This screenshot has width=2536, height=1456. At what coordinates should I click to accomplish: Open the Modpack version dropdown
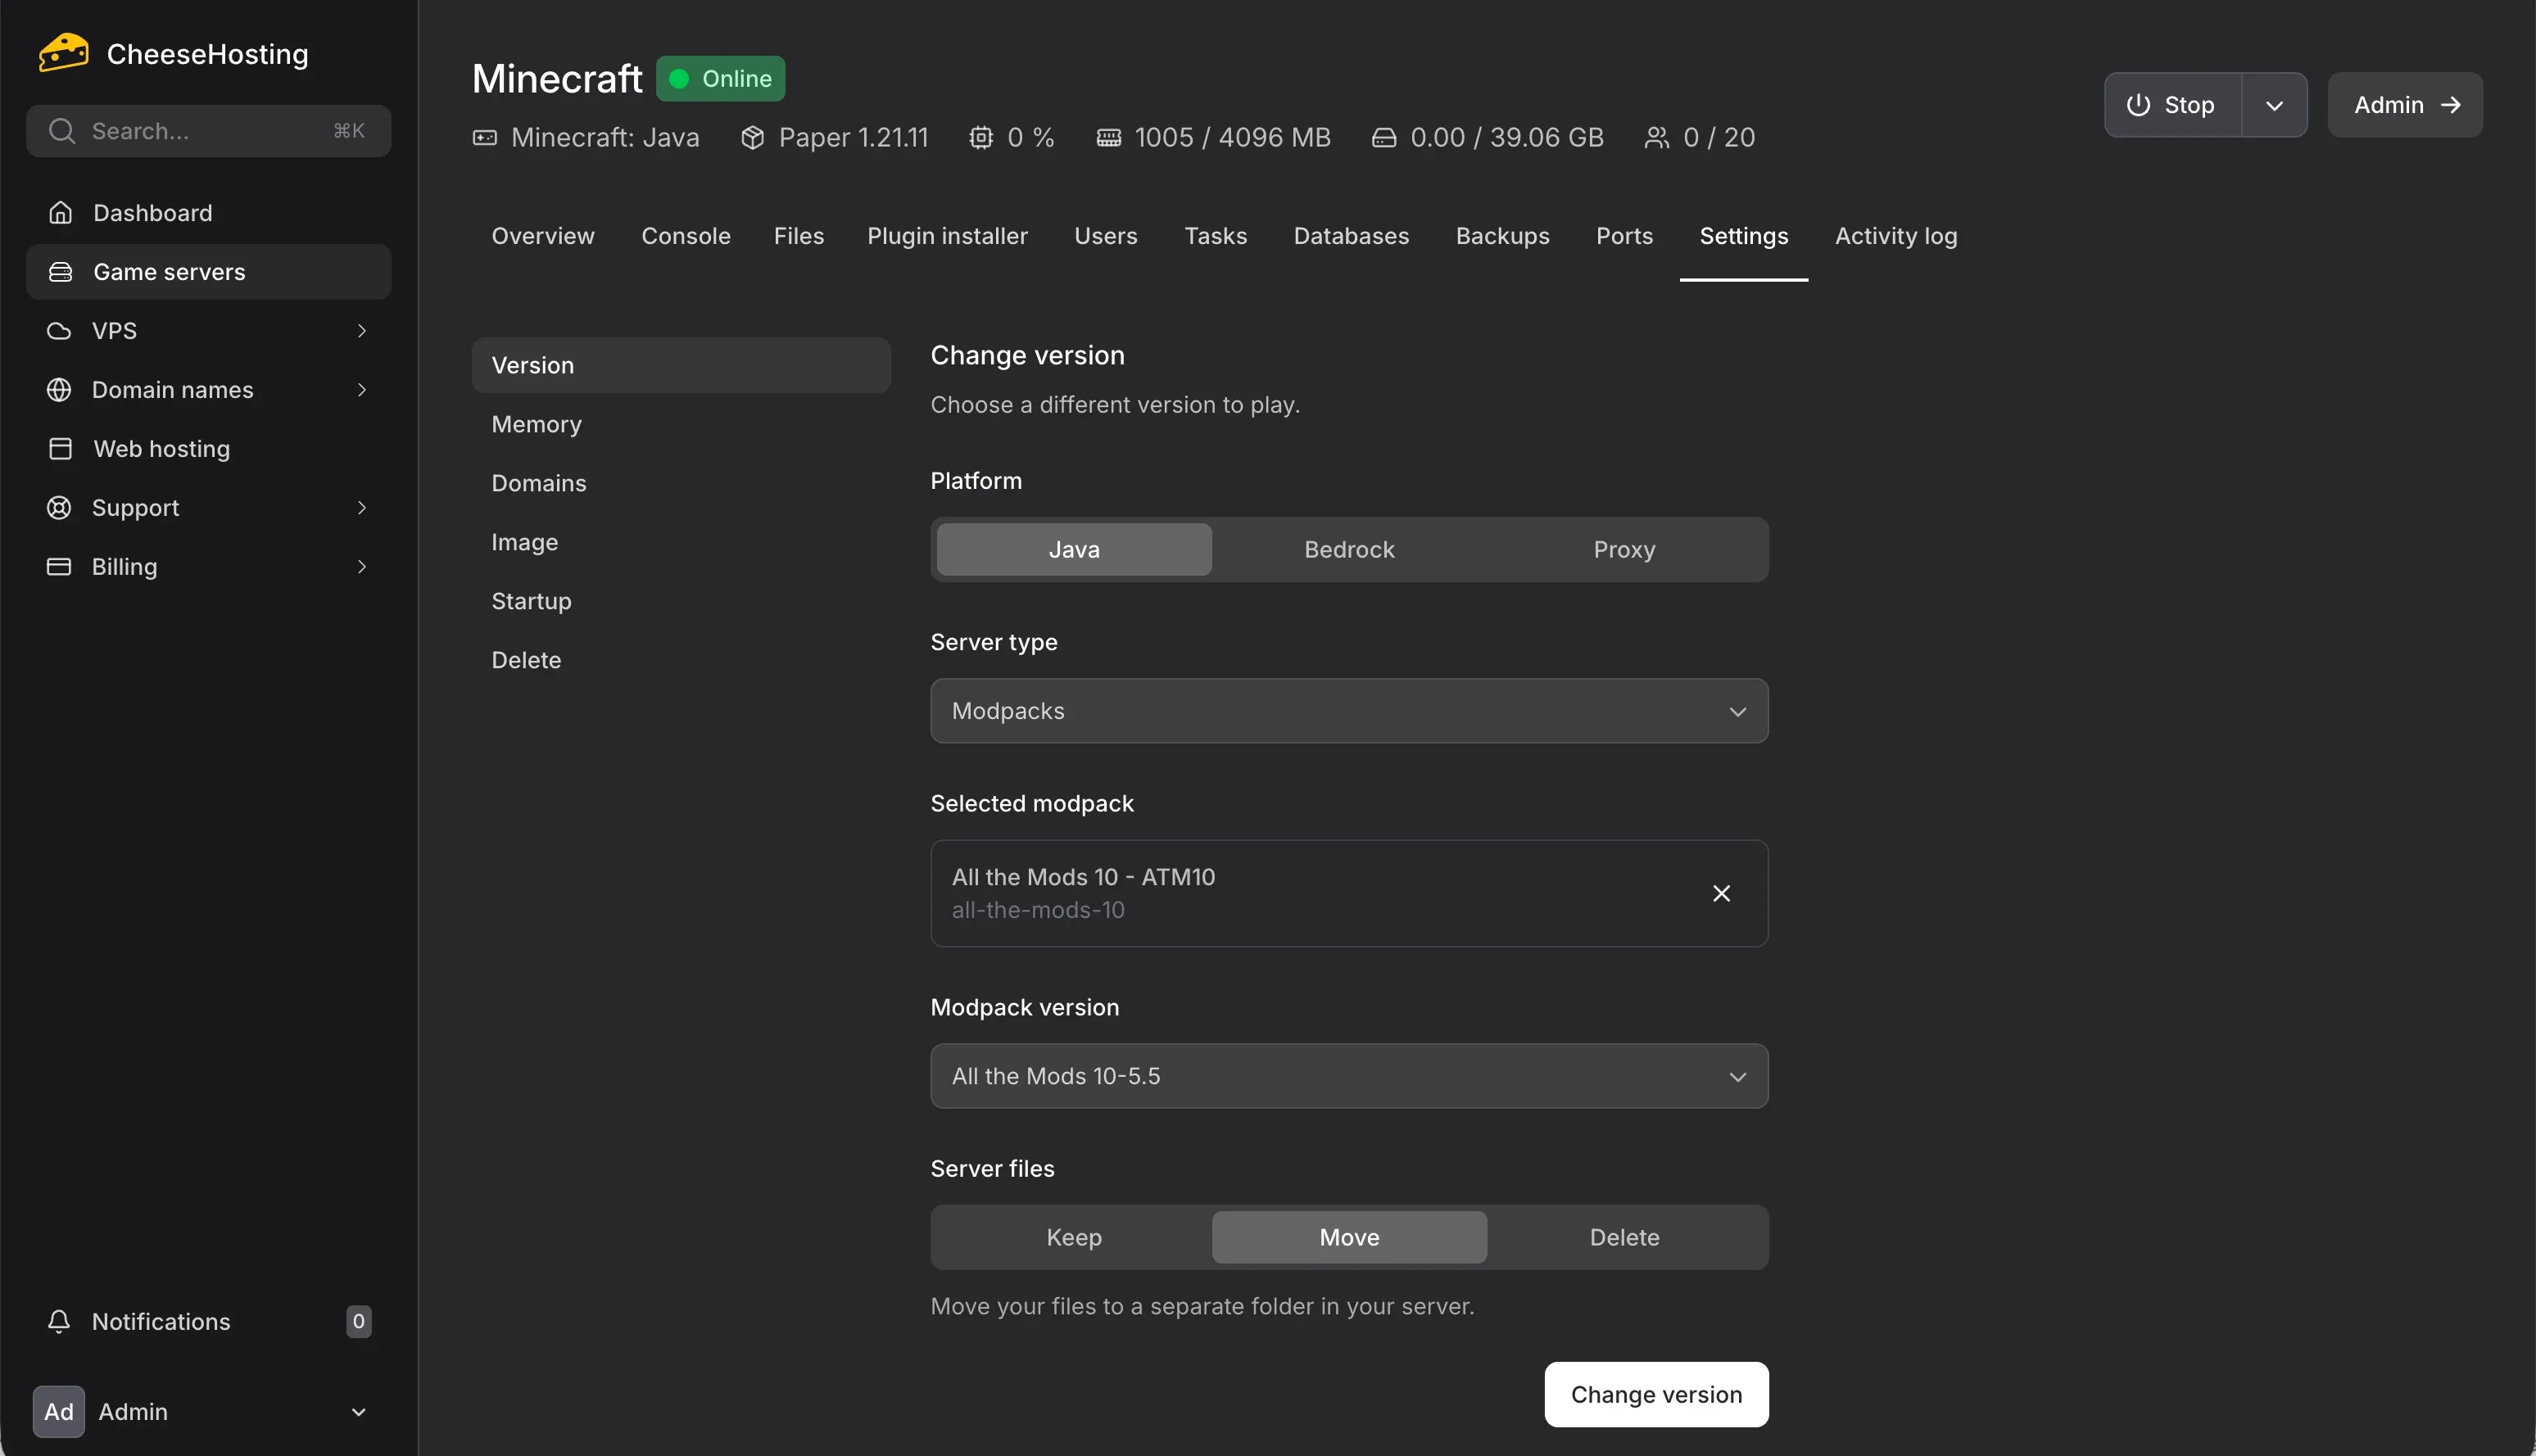[x=1348, y=1075]
